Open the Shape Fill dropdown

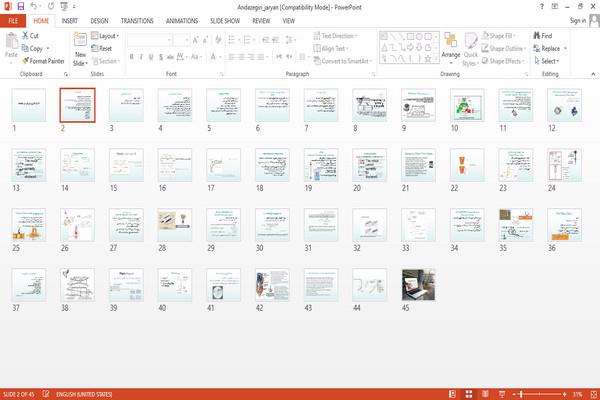pos(499,36)
